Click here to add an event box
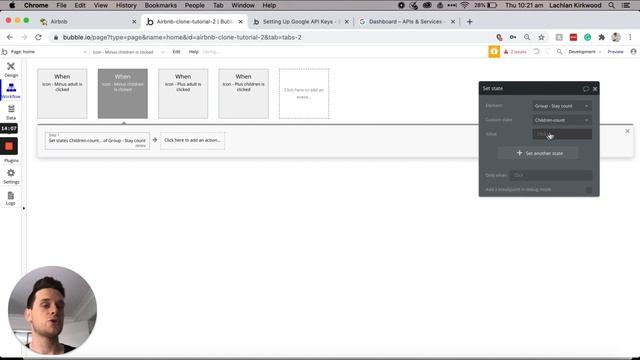This screenshot has height=360, width=640. (304, 93)
